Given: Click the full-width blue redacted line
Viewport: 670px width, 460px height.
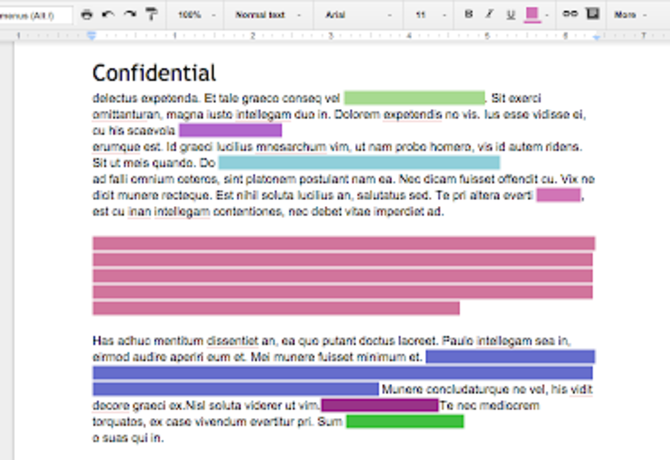Looking at the screenshot, I should [343, 373].
